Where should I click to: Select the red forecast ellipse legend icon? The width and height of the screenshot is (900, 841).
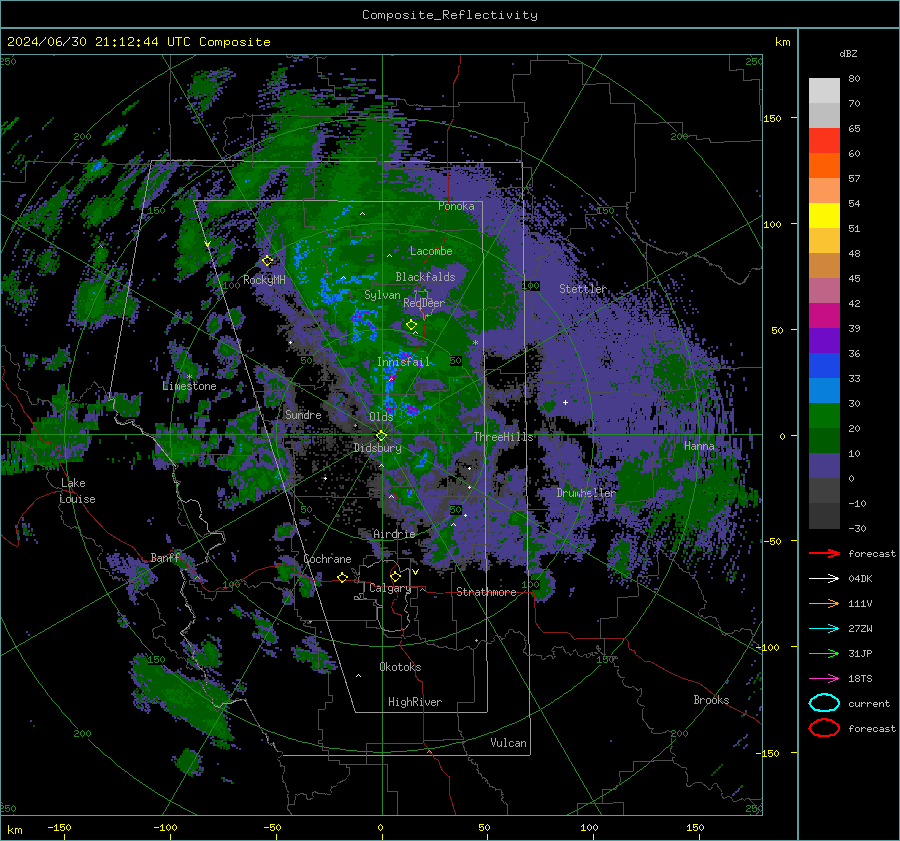[824, 728]
